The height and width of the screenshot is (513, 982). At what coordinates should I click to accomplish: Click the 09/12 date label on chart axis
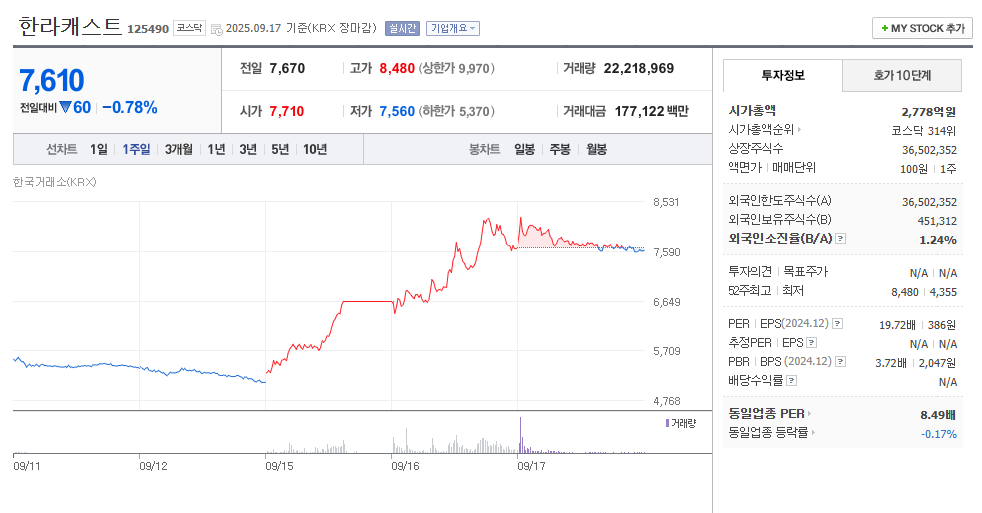pos(153,466)
